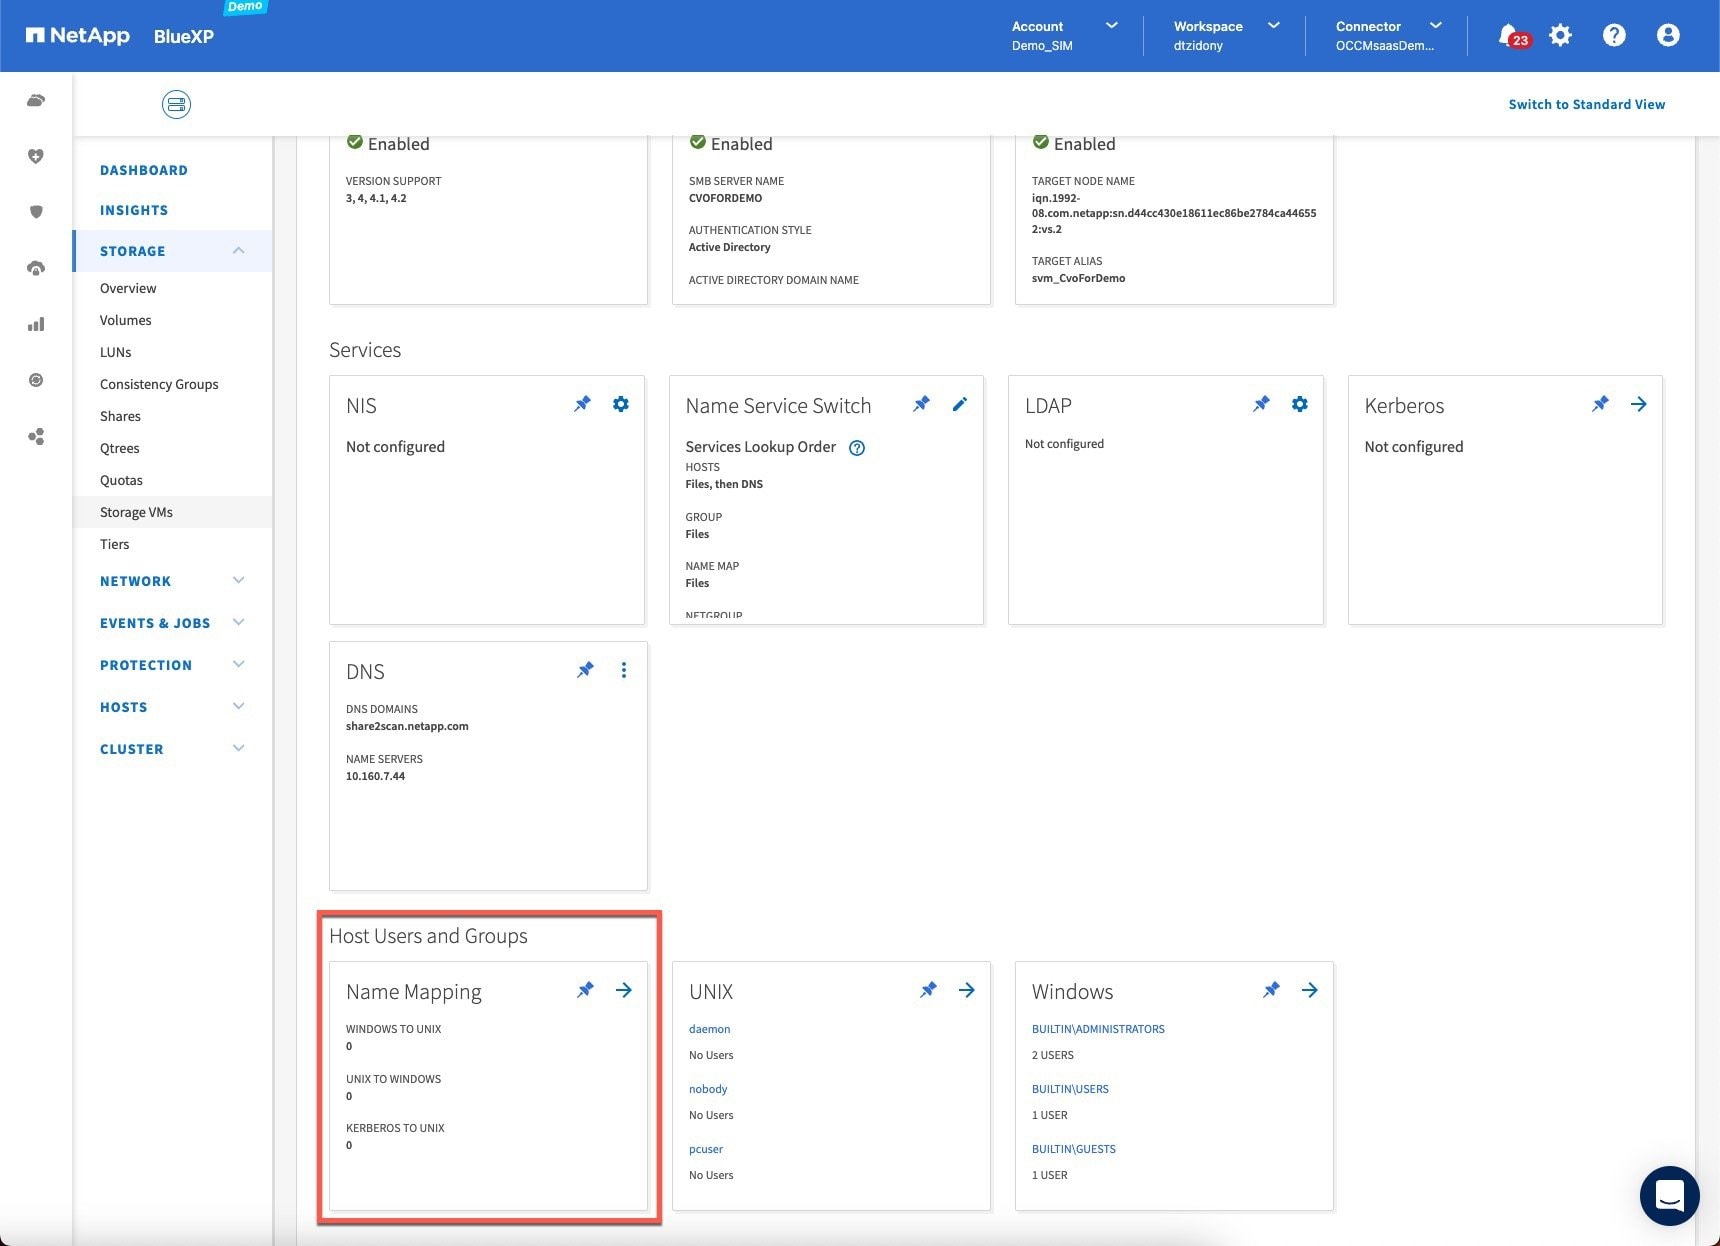The height and width of the screenshot is (1246, 1720).
Task: Edit Name Service Switch with pencil icon
Action: click(960, 405)
